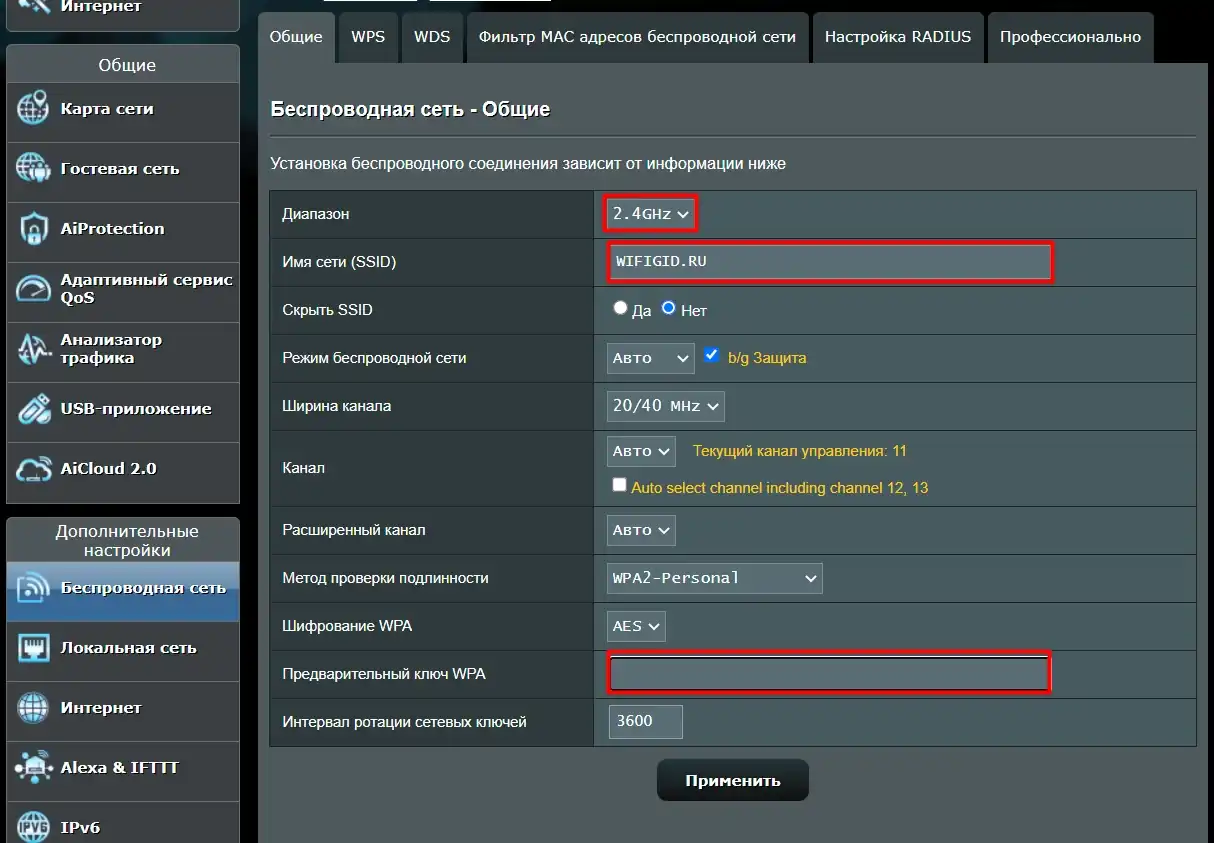Click the AiCloud 2.0 cloud icon
This screenshot has width=1214, height=843.
(x=33, y=469)
